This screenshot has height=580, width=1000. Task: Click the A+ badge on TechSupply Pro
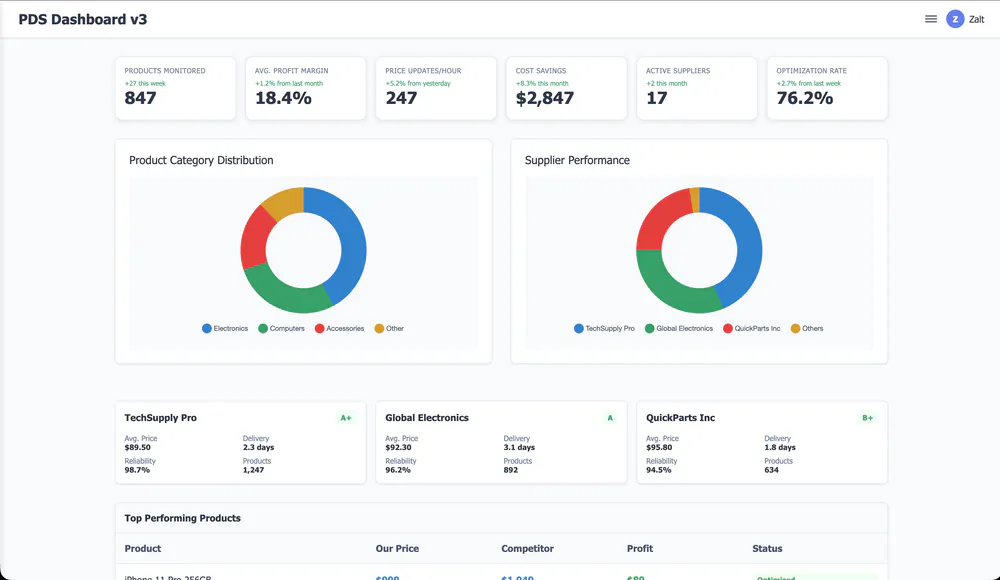coord(347,418)
